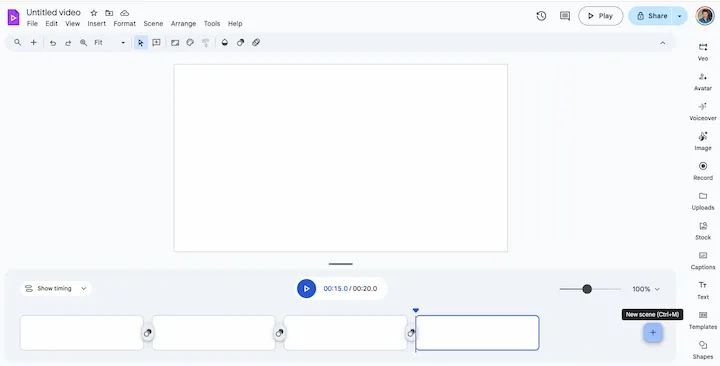
Task: Open the Arrange menu
Action: [183, 23]
